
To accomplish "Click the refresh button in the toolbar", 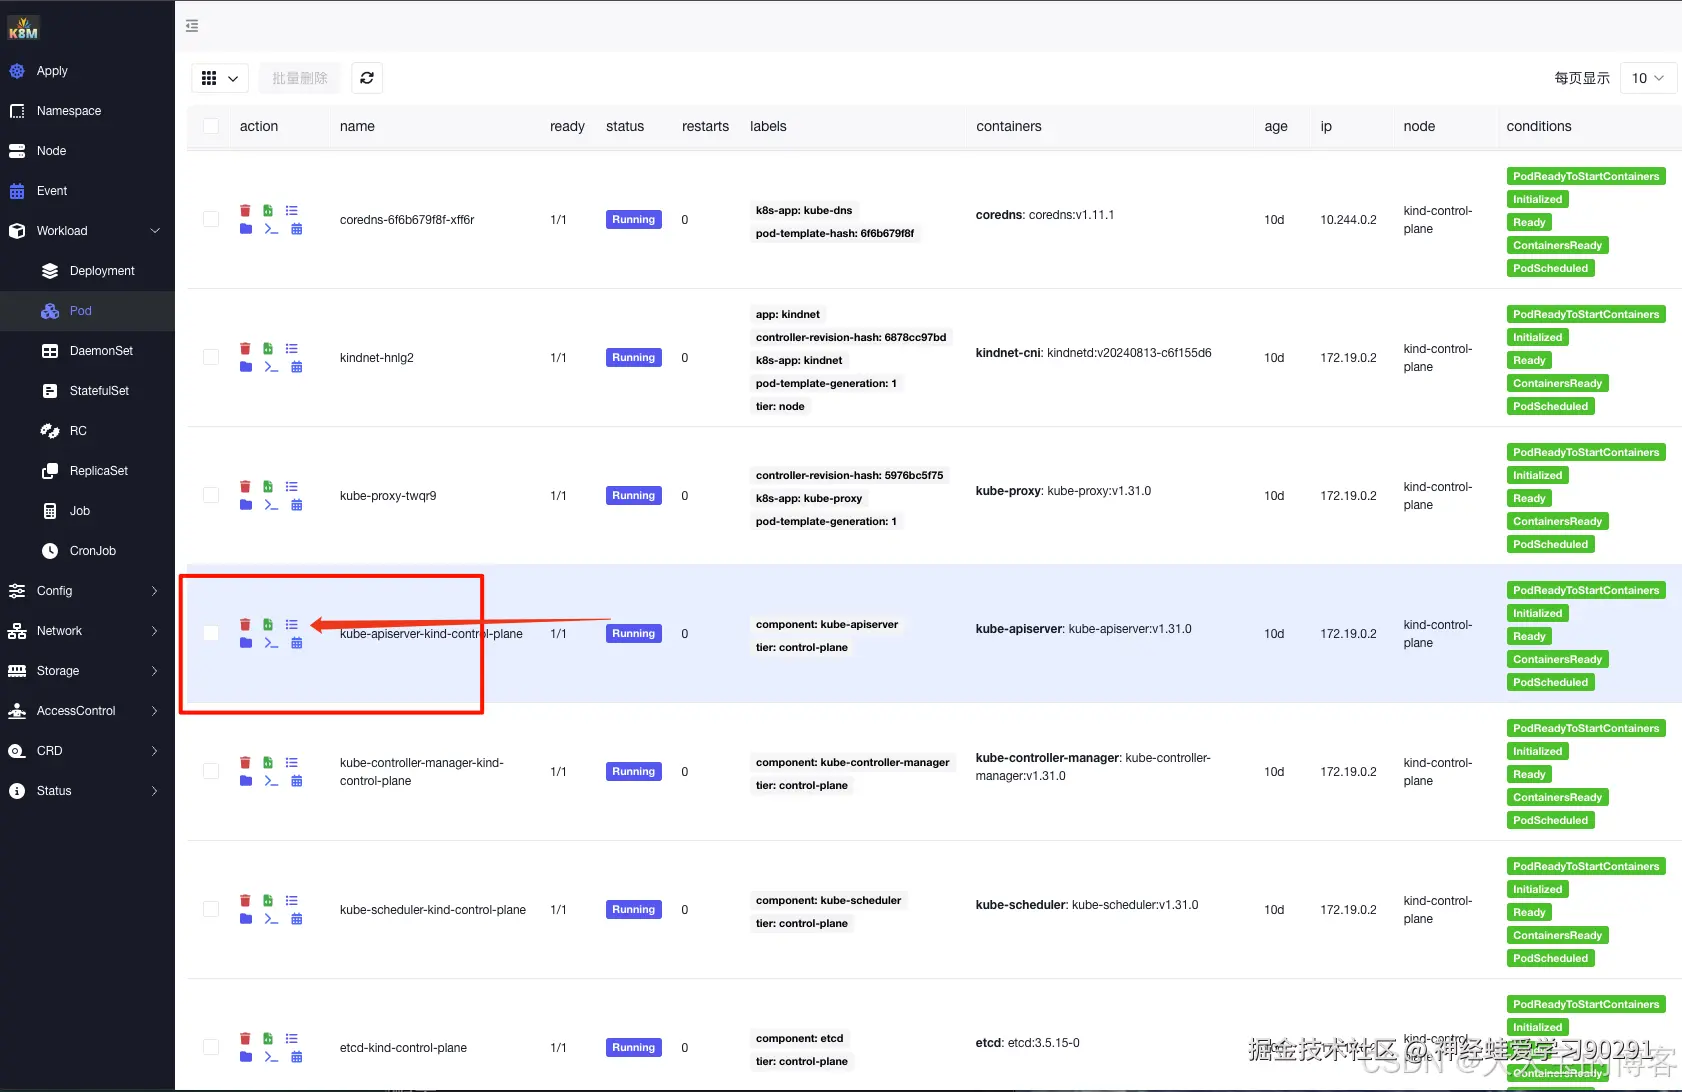I will 367,78.
